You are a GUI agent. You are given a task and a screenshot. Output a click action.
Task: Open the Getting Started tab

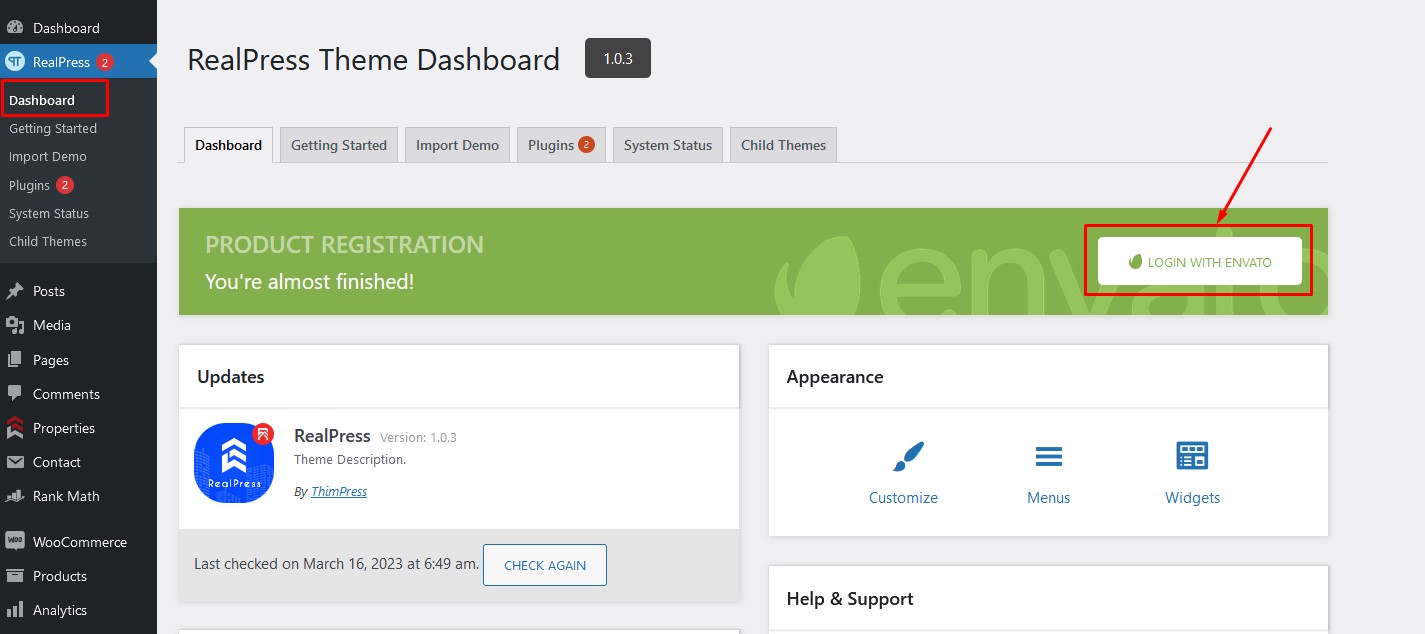pyautogui.click(x=339, y=145)
